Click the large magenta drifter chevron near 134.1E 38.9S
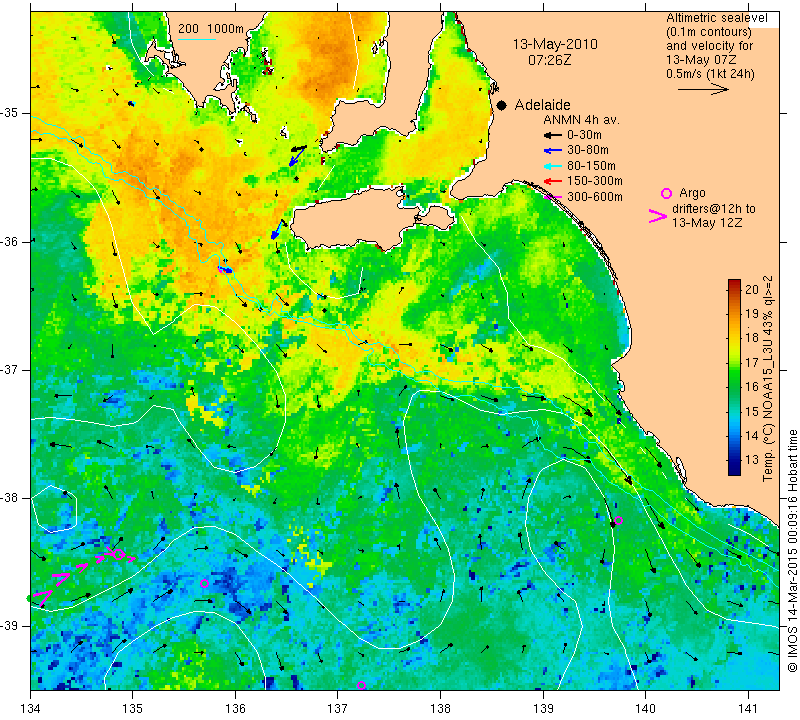800x720 pixels. (x=44, y=597)
